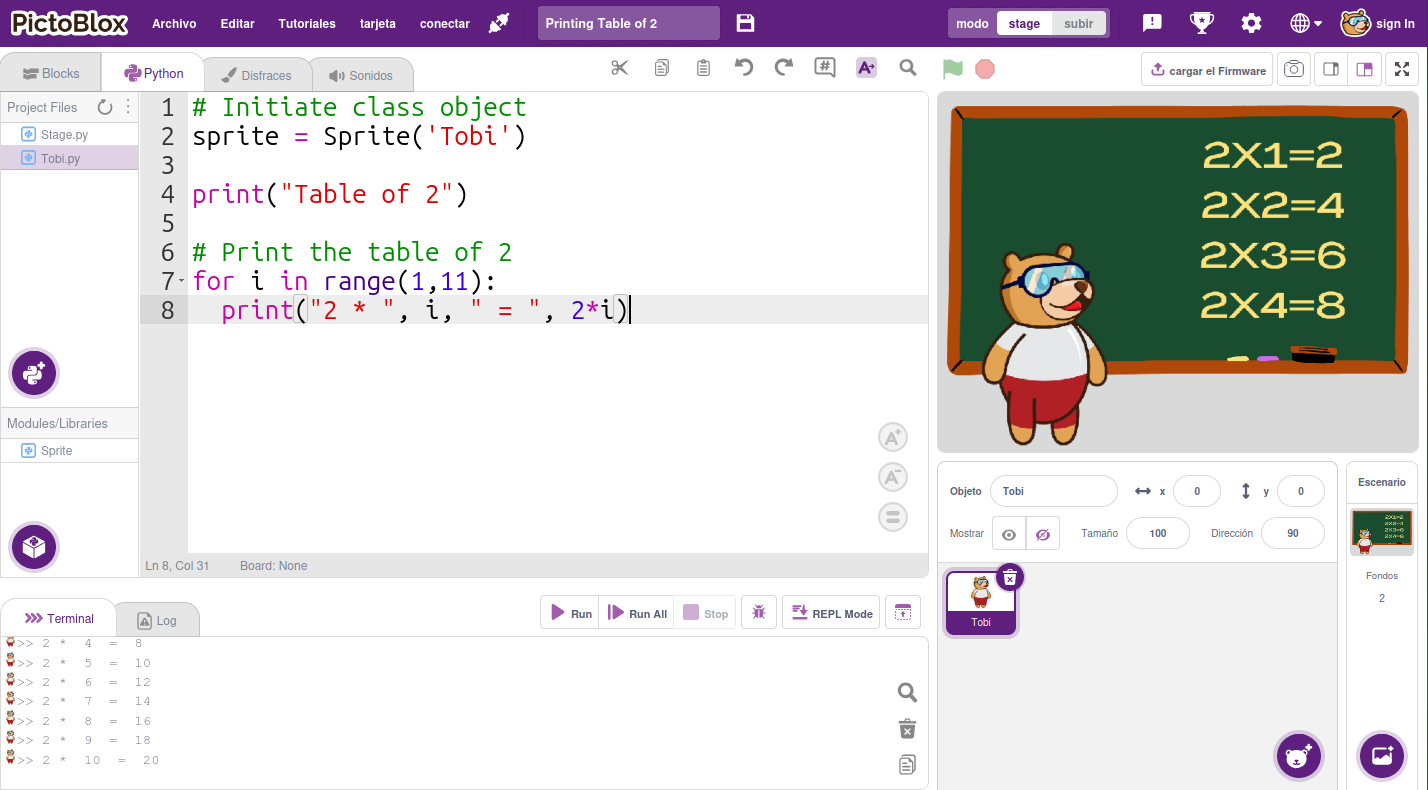The width and height of the screenshot is (1428, 790).
Task: Click the save floppy disk icon
Action: (745, 23)
